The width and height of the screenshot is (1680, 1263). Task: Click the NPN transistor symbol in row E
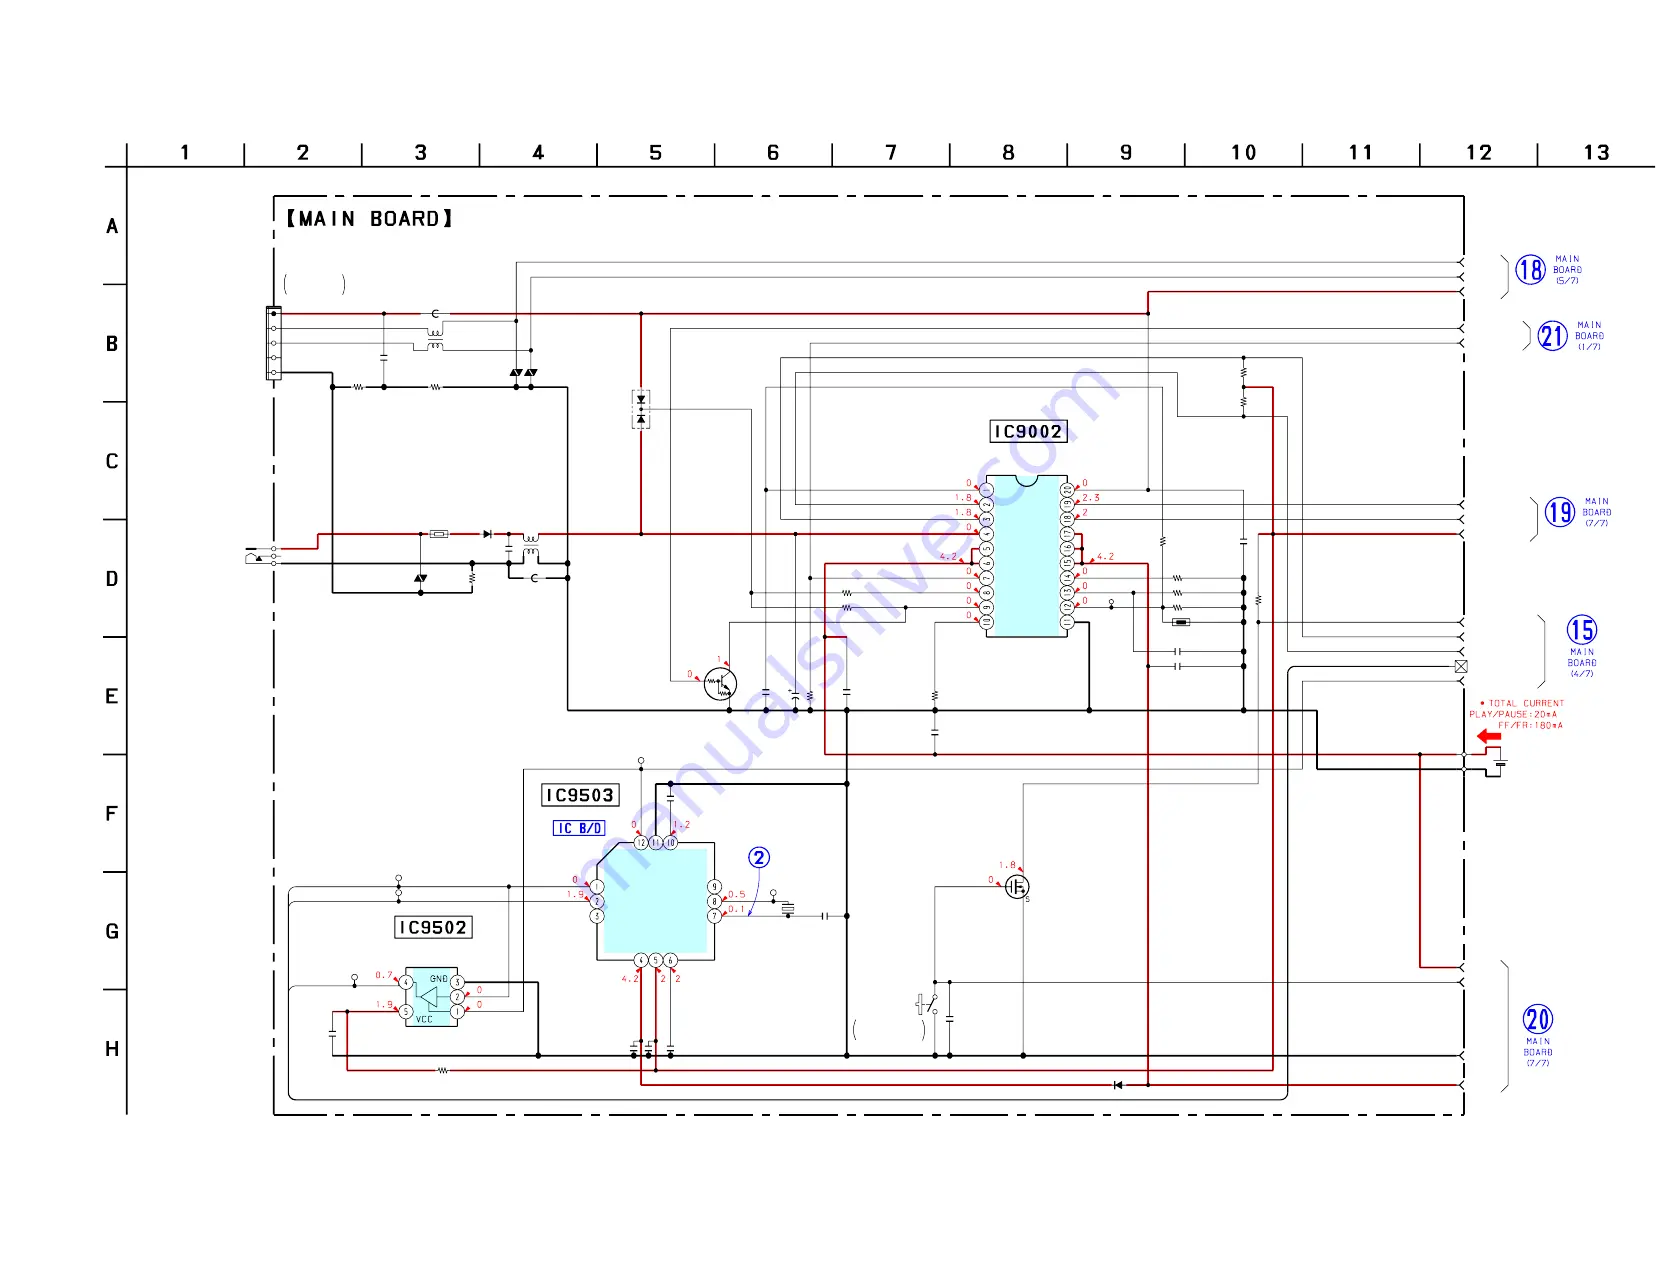(x=720, y=685)
